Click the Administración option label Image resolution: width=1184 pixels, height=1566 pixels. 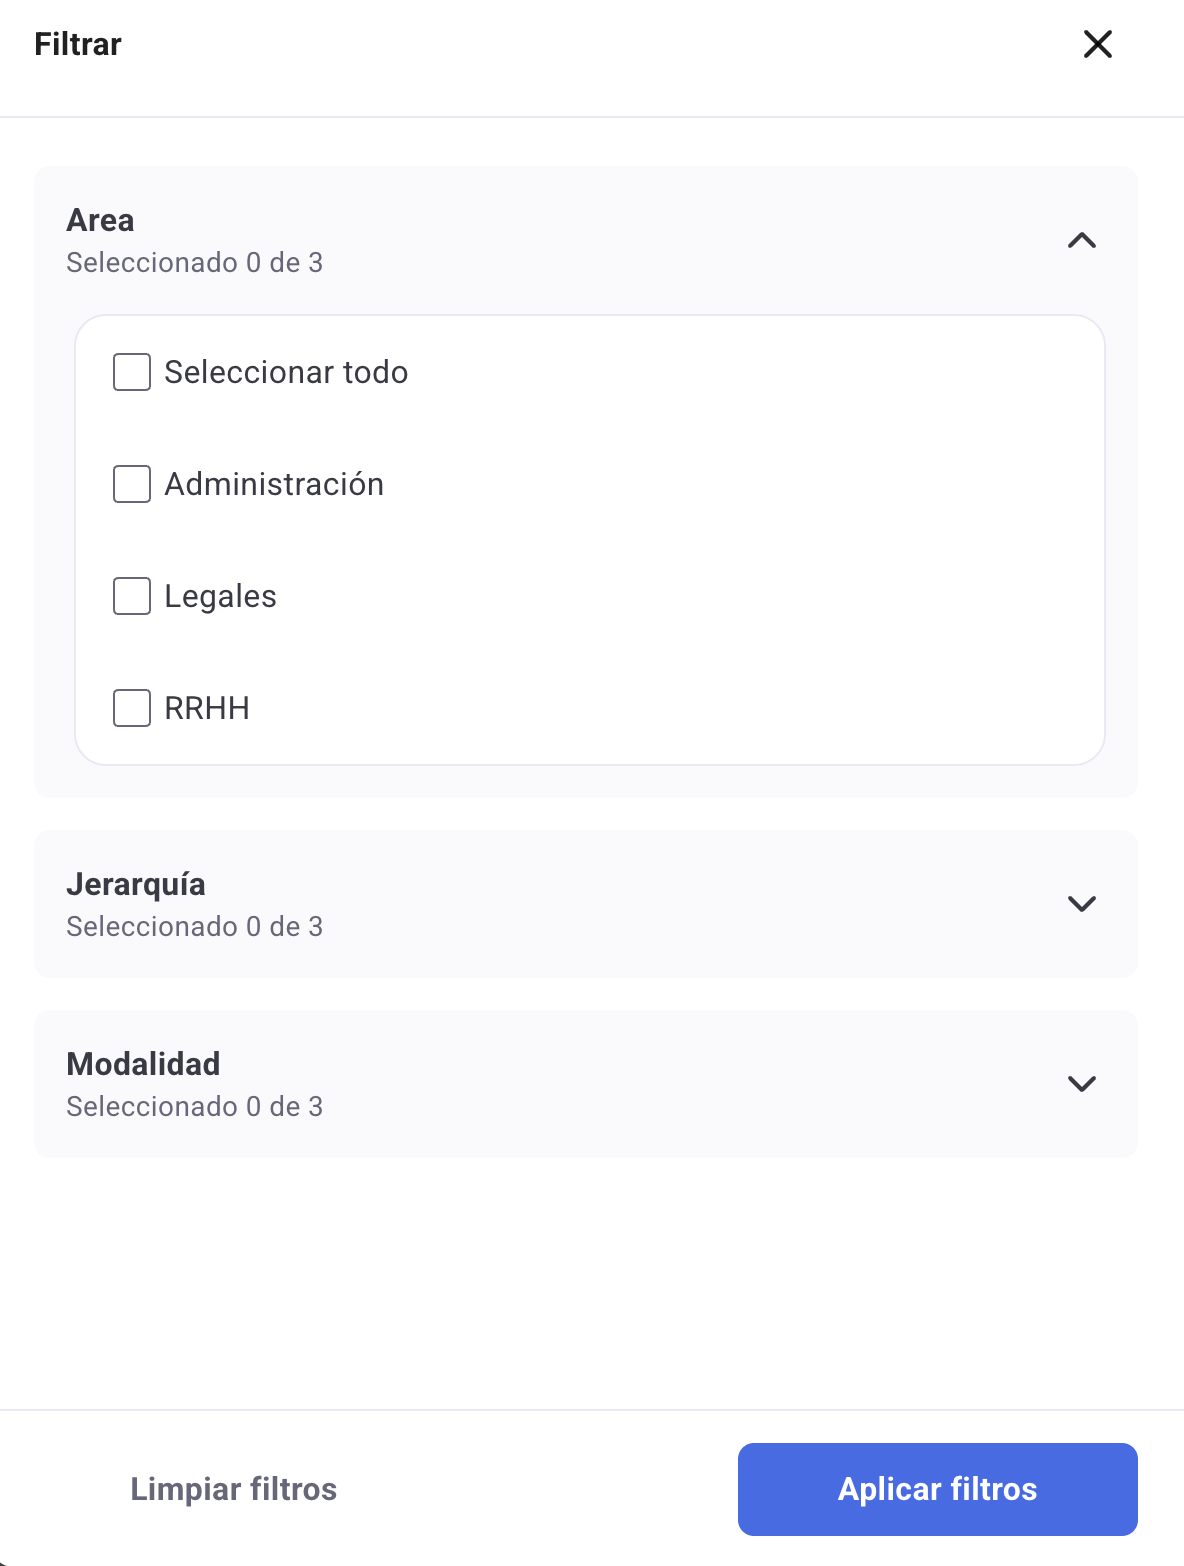tap(274, 484)
